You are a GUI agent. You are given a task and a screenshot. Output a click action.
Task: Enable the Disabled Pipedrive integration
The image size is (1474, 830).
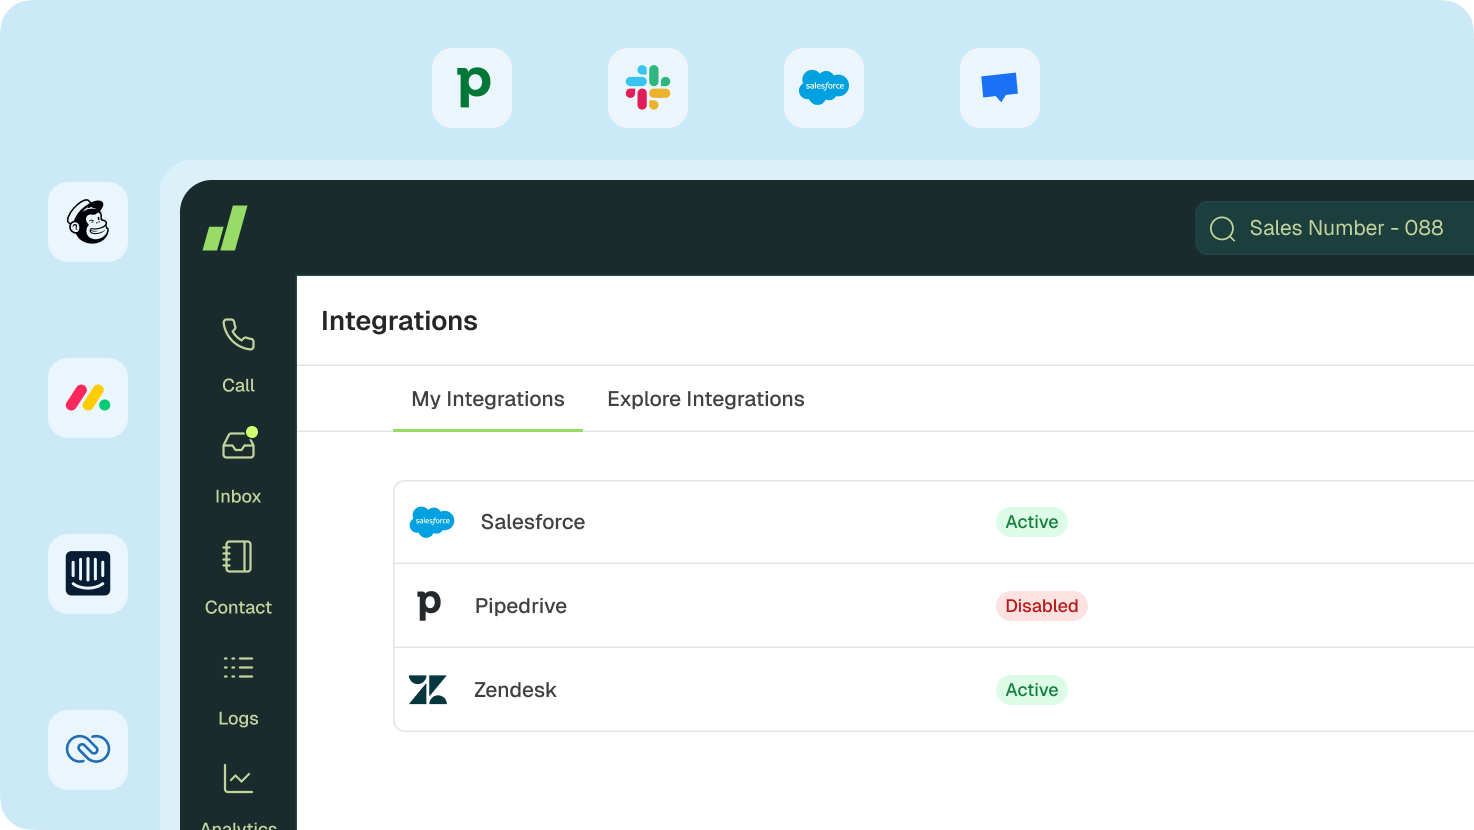coord(1041,606)
